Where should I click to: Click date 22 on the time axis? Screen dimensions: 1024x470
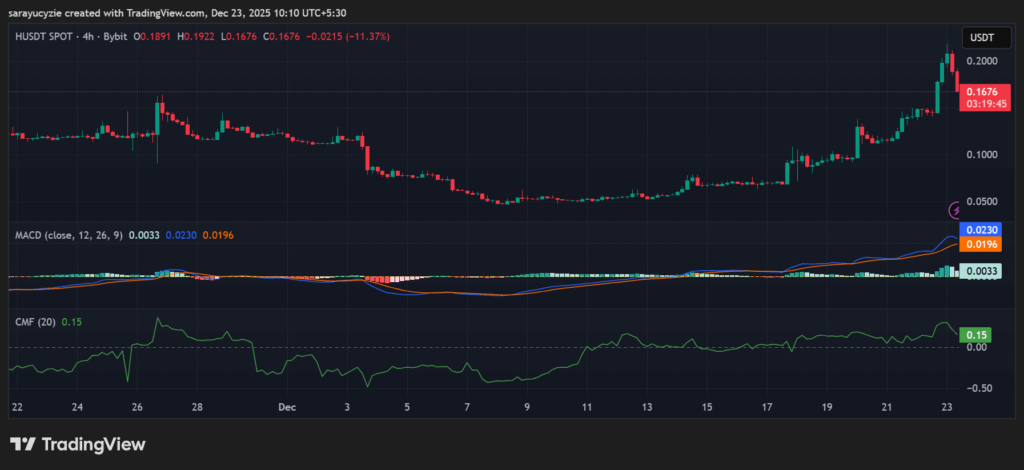pos(16,408)
